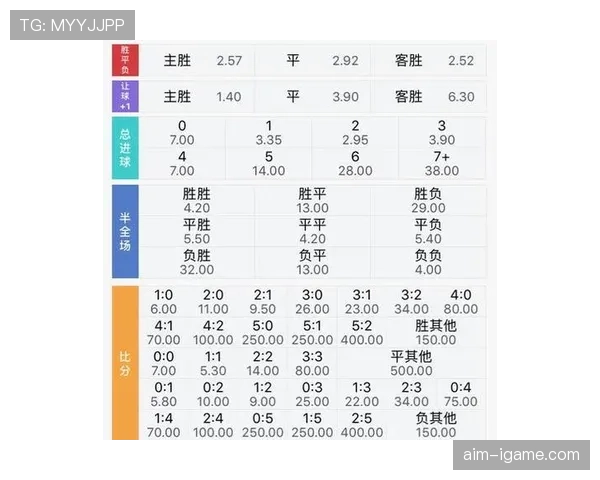Pick score 4:0 at 80.00
This screenshot has width=600, height=480.
click(461, 302)
